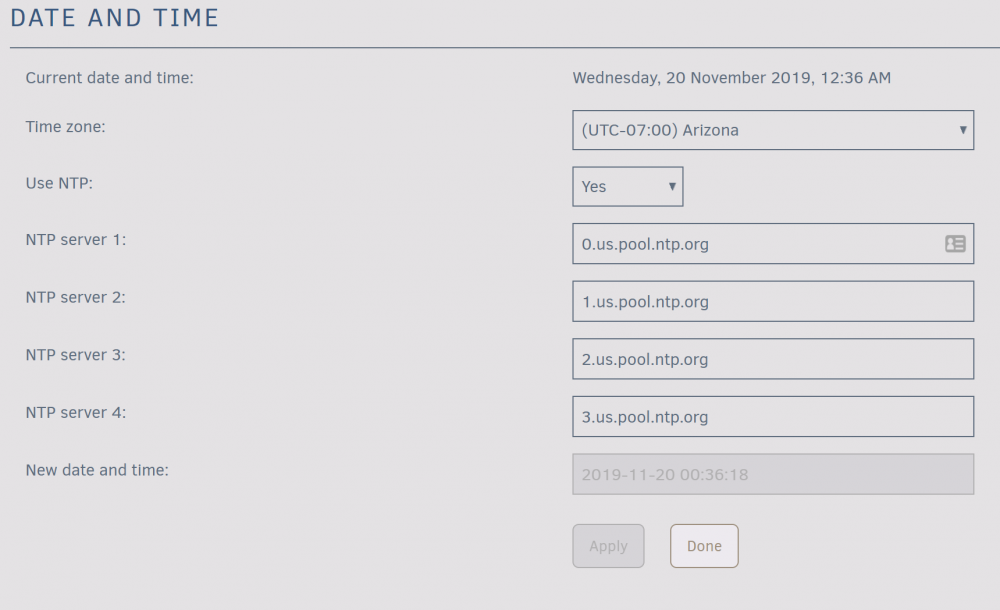Open the Use NTP dropdown
Image resolution: width=1000 pixels, height=610 pixels.
tap(628, 186)
